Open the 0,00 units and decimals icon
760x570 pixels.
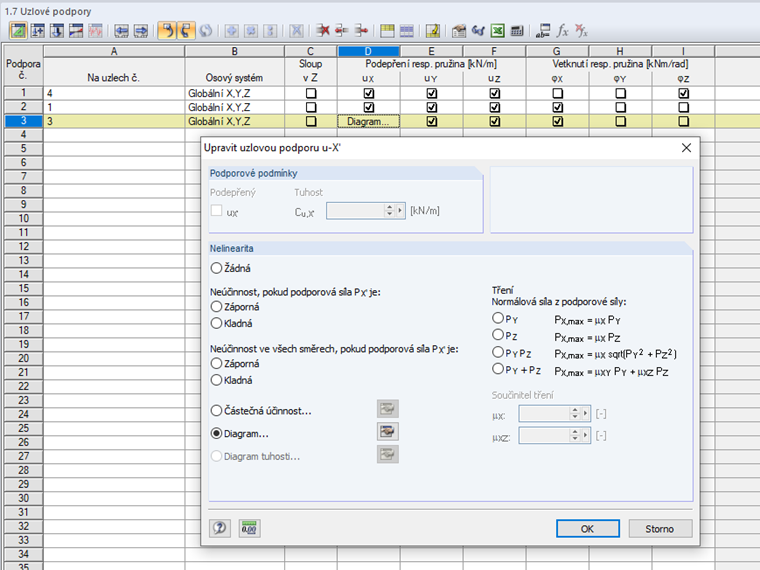point(249,528)
